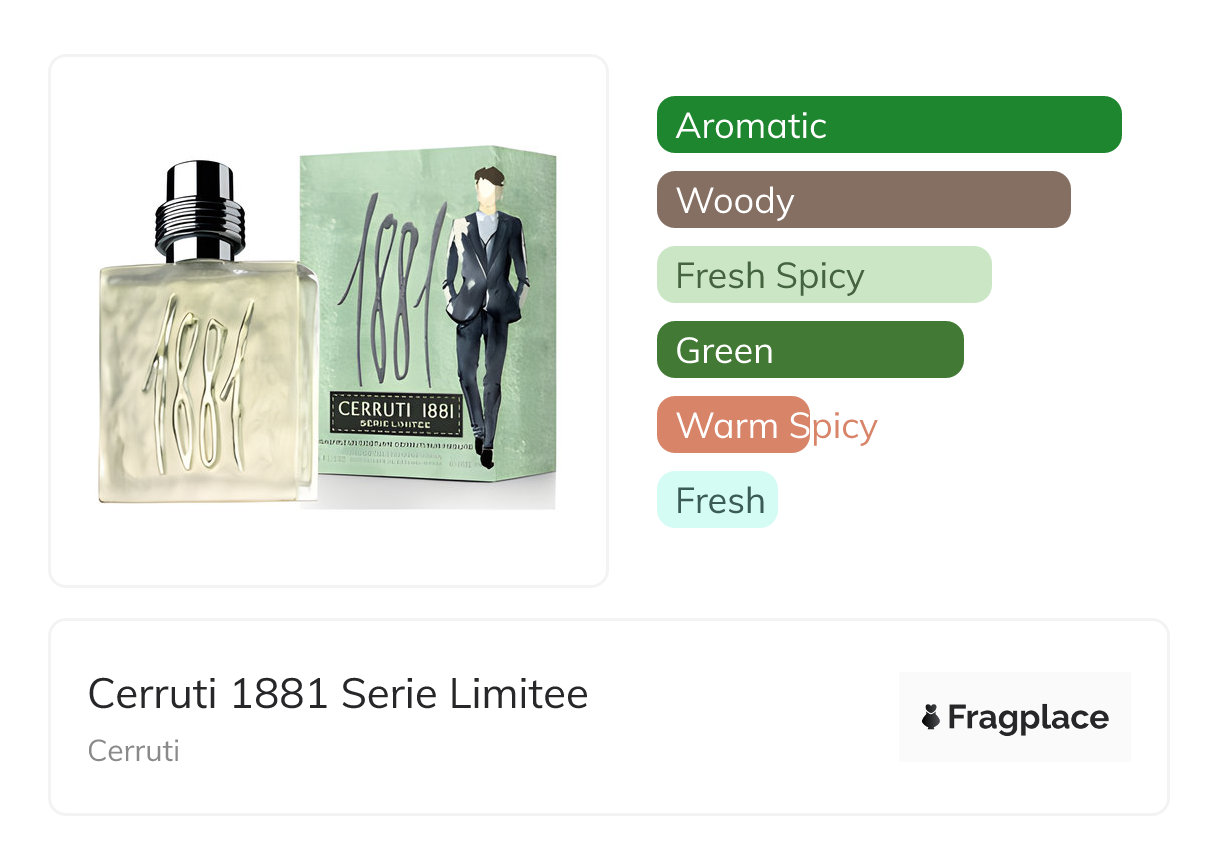Open the Cerruti brand link

pos(133,750)
